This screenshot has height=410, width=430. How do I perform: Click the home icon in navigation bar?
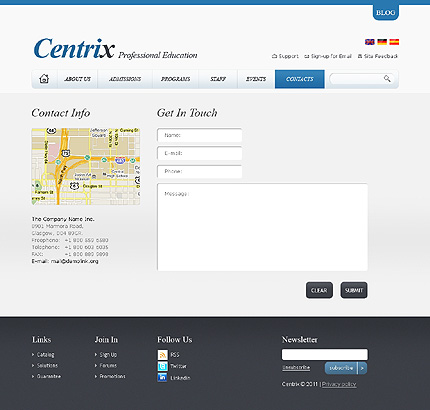pyautogui.click(x=44, y=79)
